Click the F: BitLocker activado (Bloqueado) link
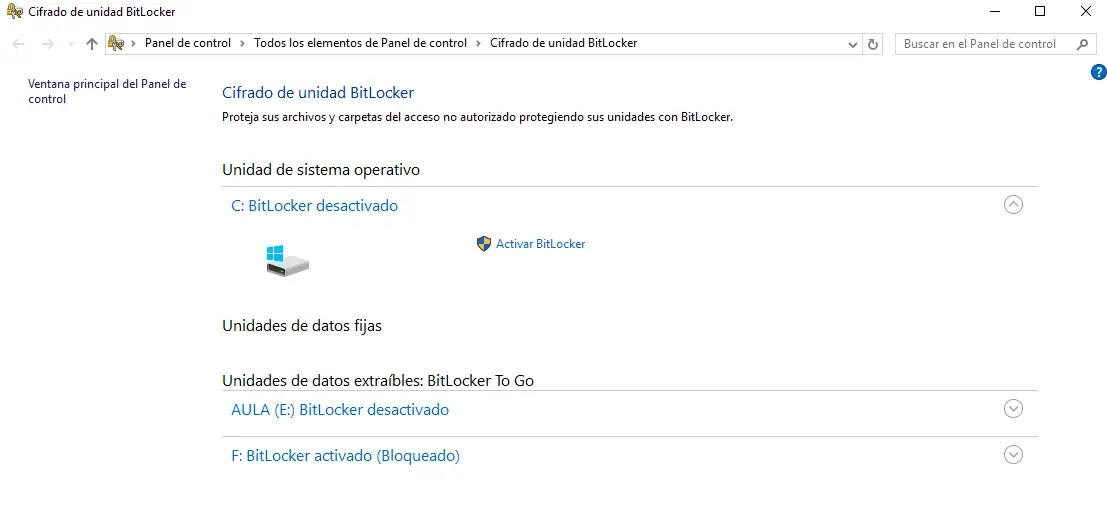 (x=345, y=456)
